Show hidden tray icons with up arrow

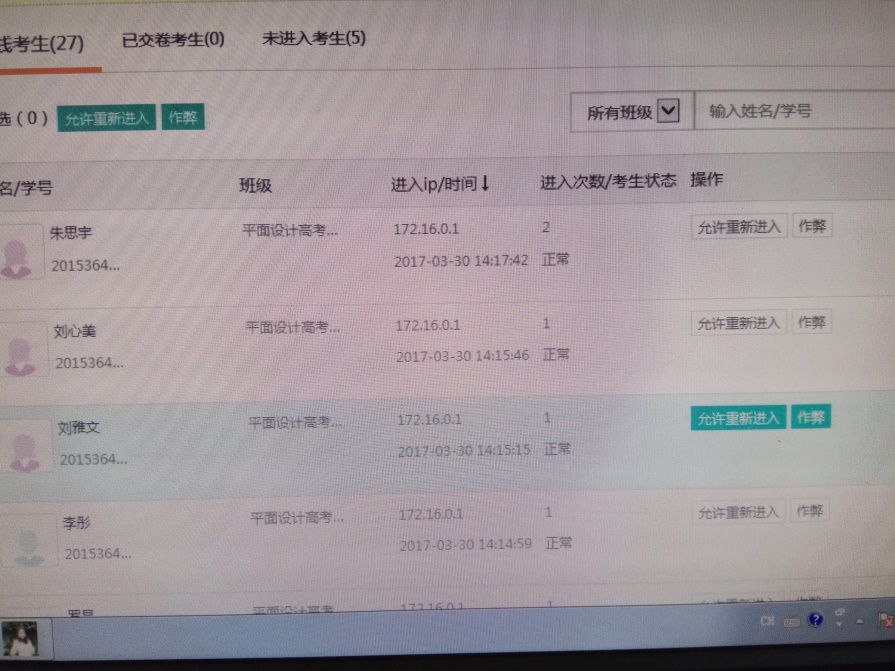(861, 622)
